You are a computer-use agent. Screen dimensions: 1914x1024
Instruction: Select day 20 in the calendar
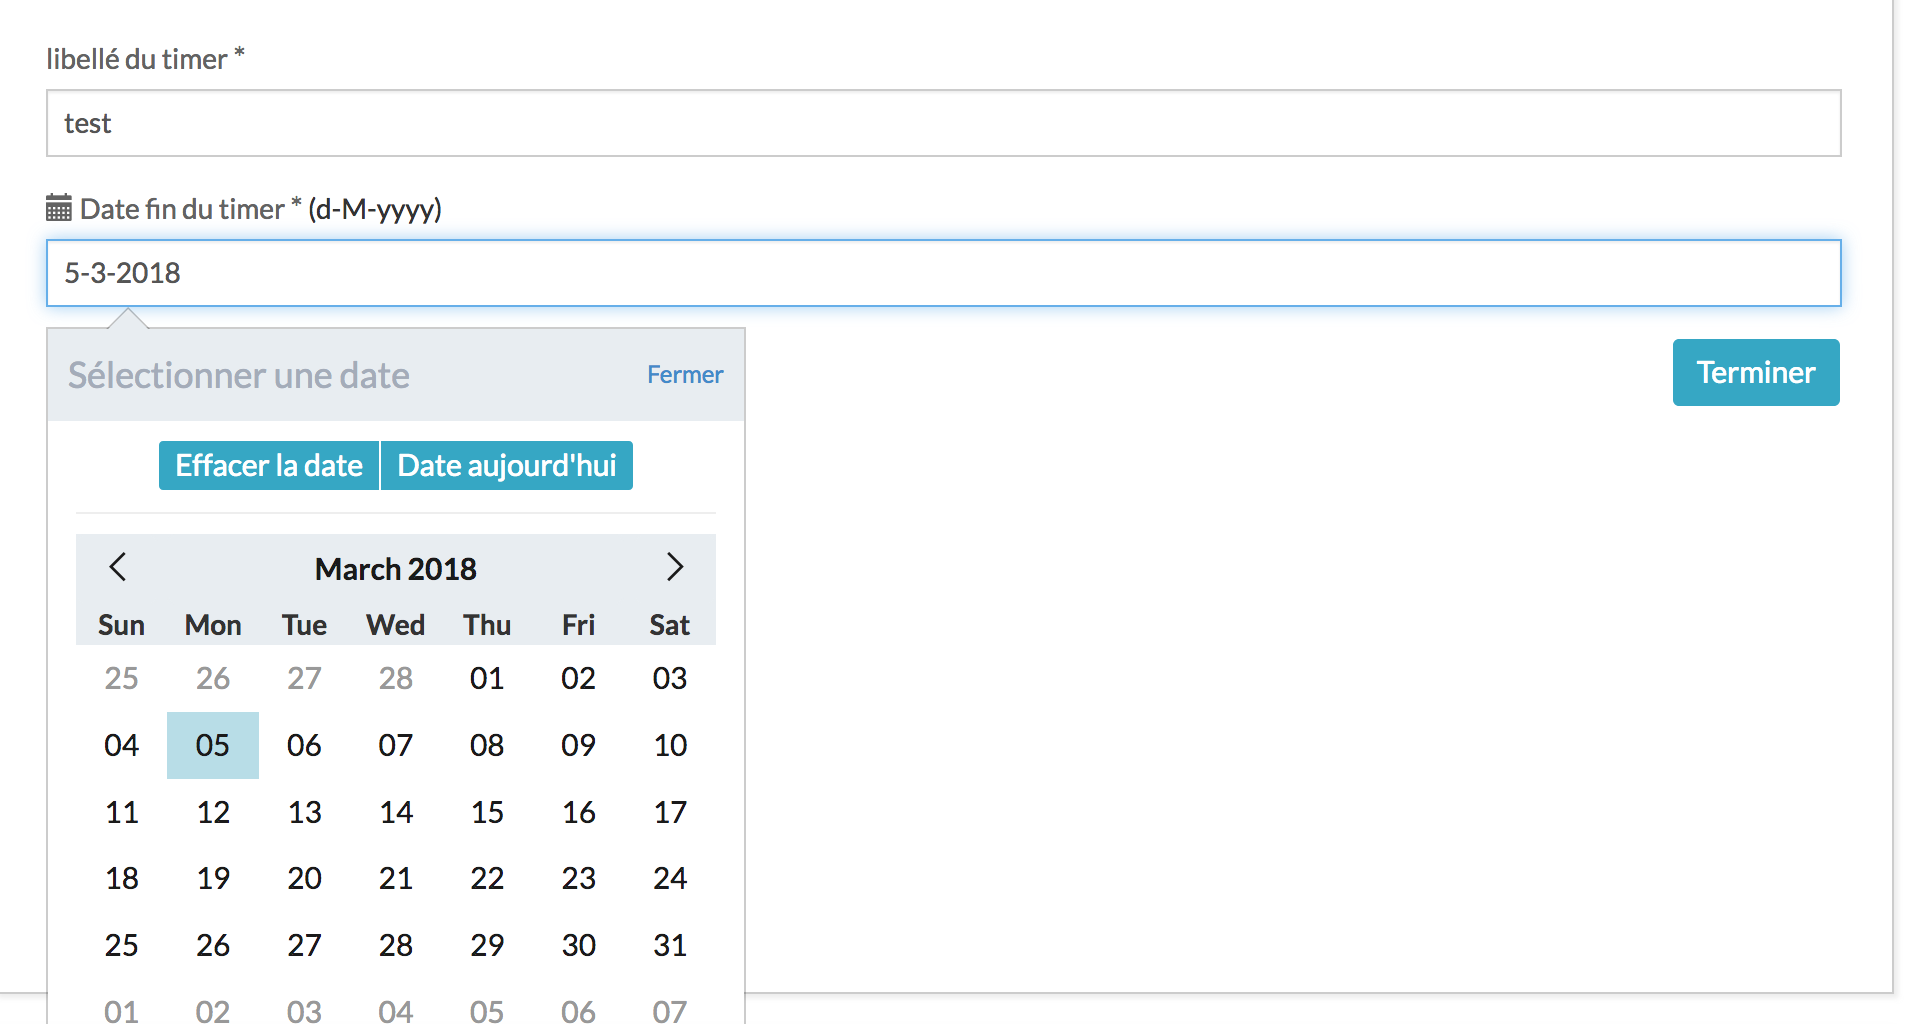304,878
